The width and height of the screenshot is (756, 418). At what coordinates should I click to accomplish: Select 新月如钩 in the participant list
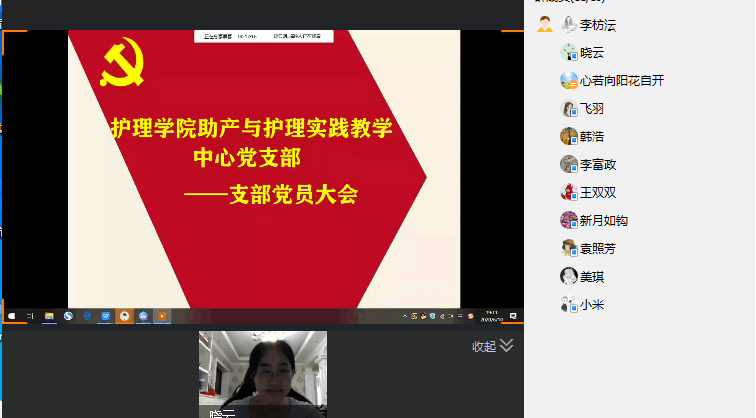coord(604,220)
